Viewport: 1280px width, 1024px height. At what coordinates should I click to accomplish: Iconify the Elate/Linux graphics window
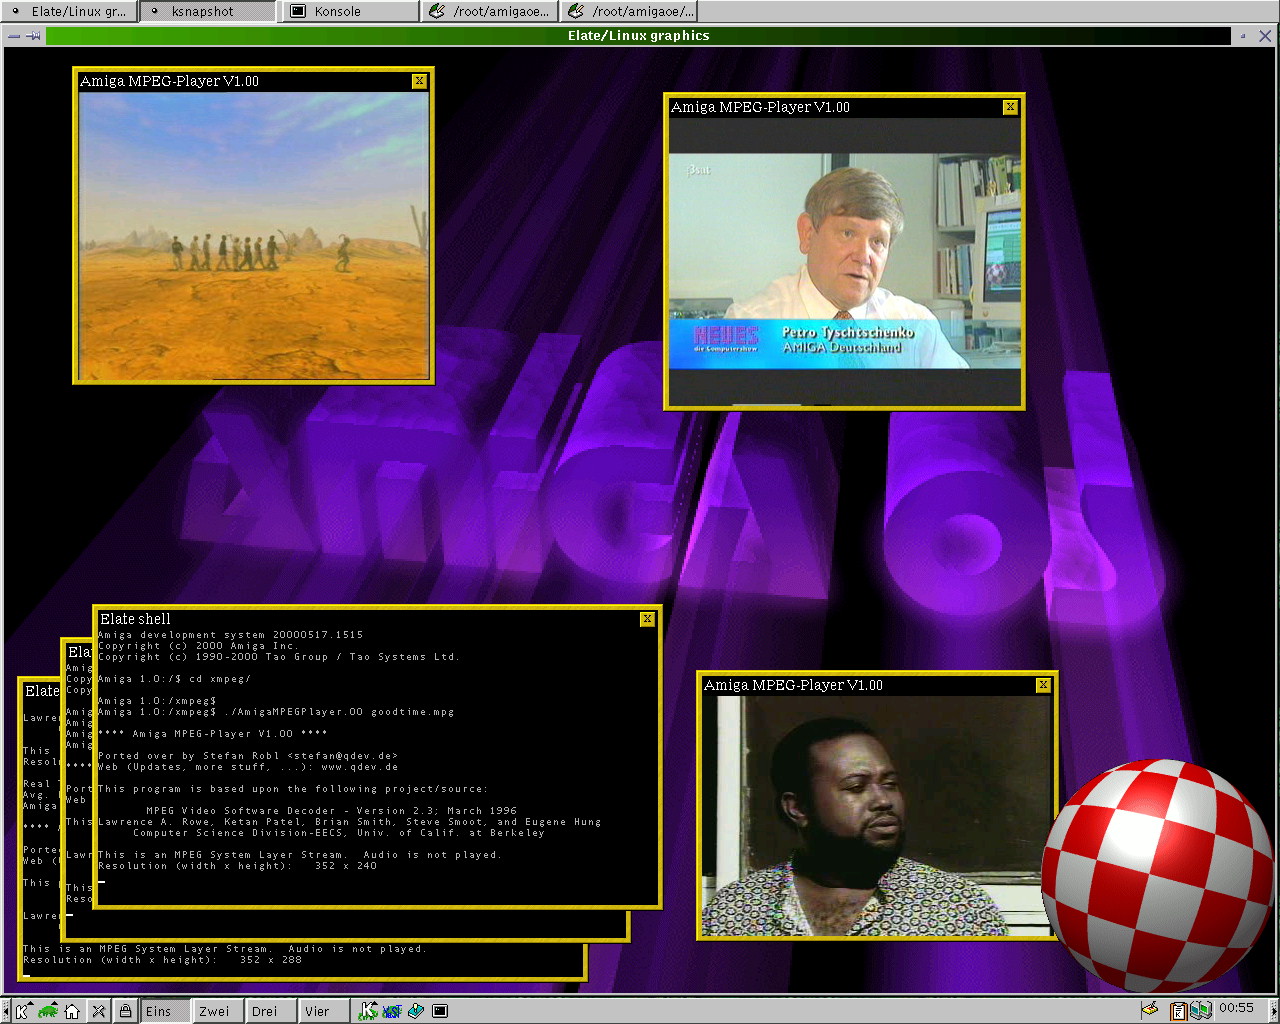(x=1244, y=35)
